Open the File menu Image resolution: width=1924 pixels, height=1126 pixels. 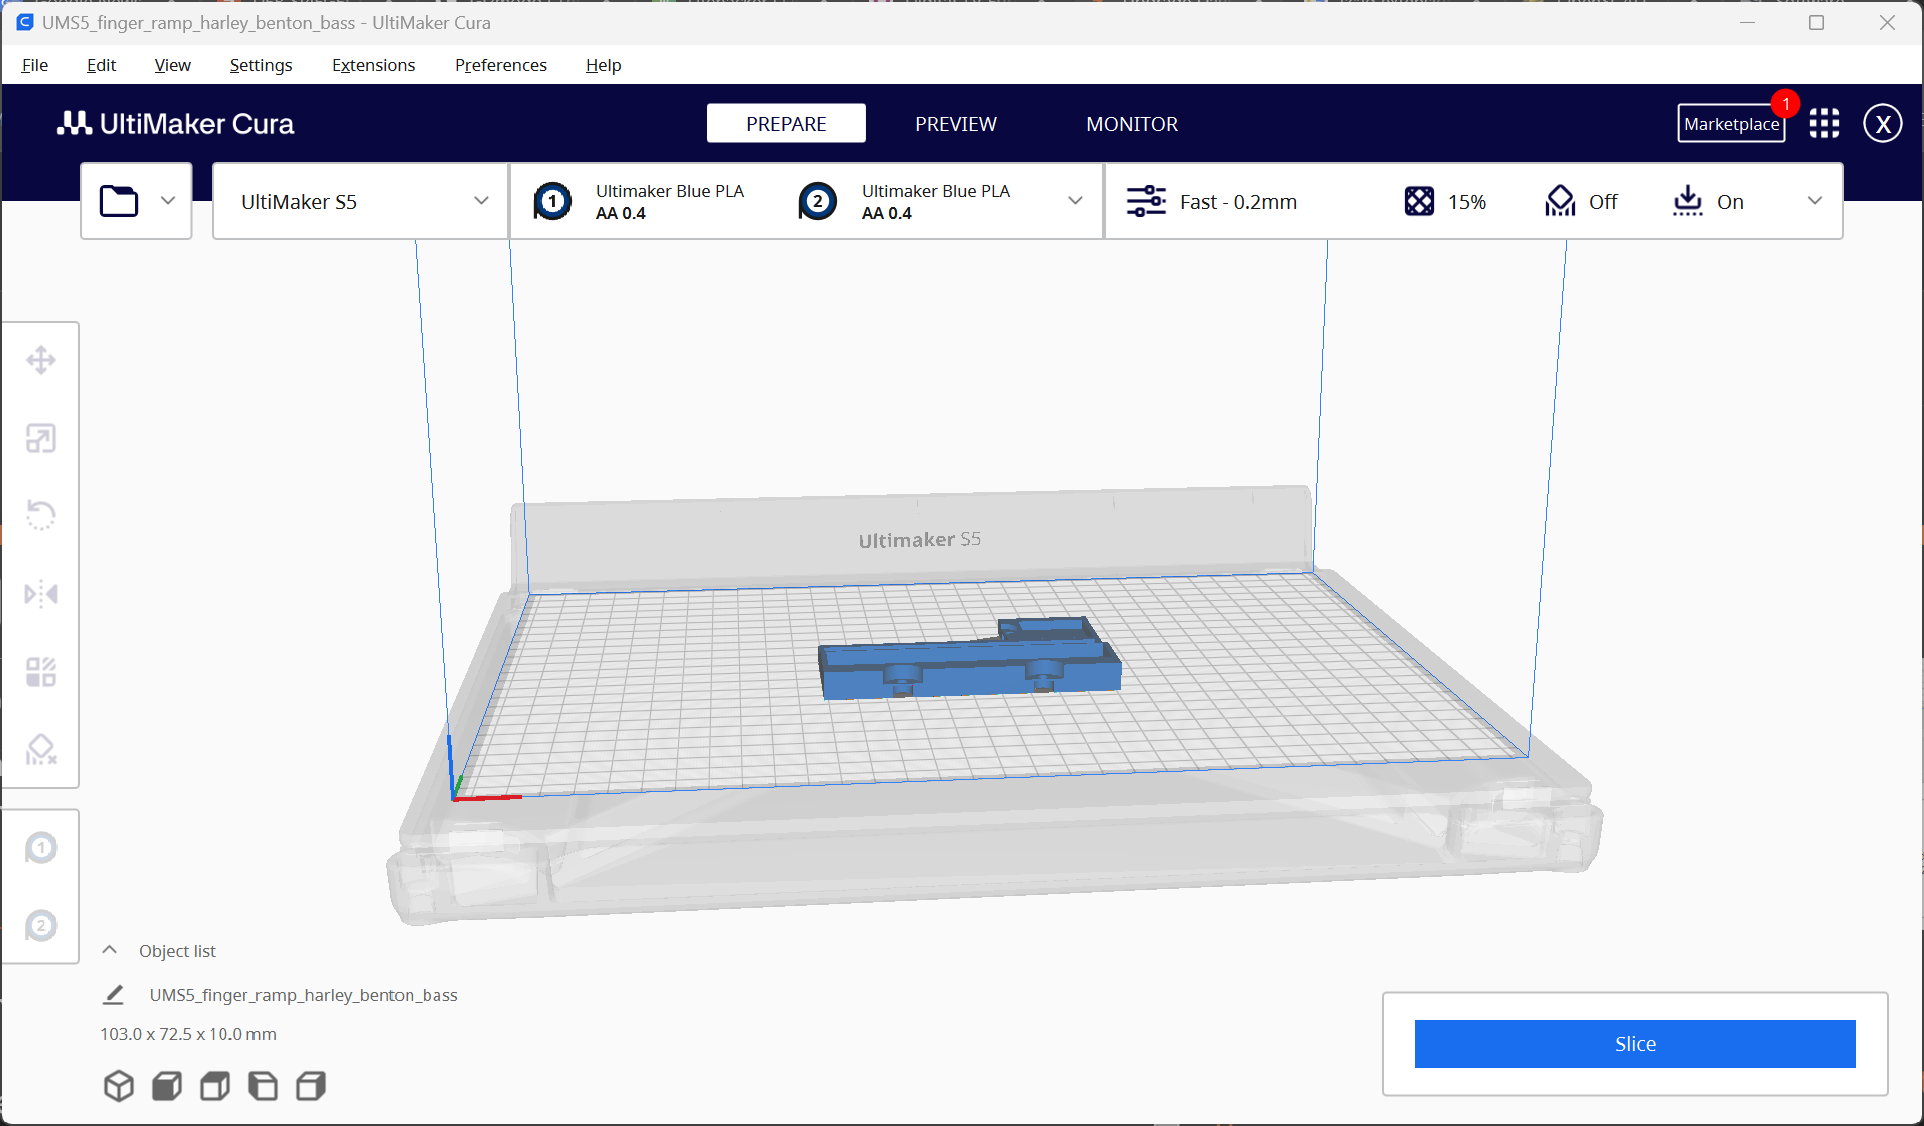(x=35, y=65)
